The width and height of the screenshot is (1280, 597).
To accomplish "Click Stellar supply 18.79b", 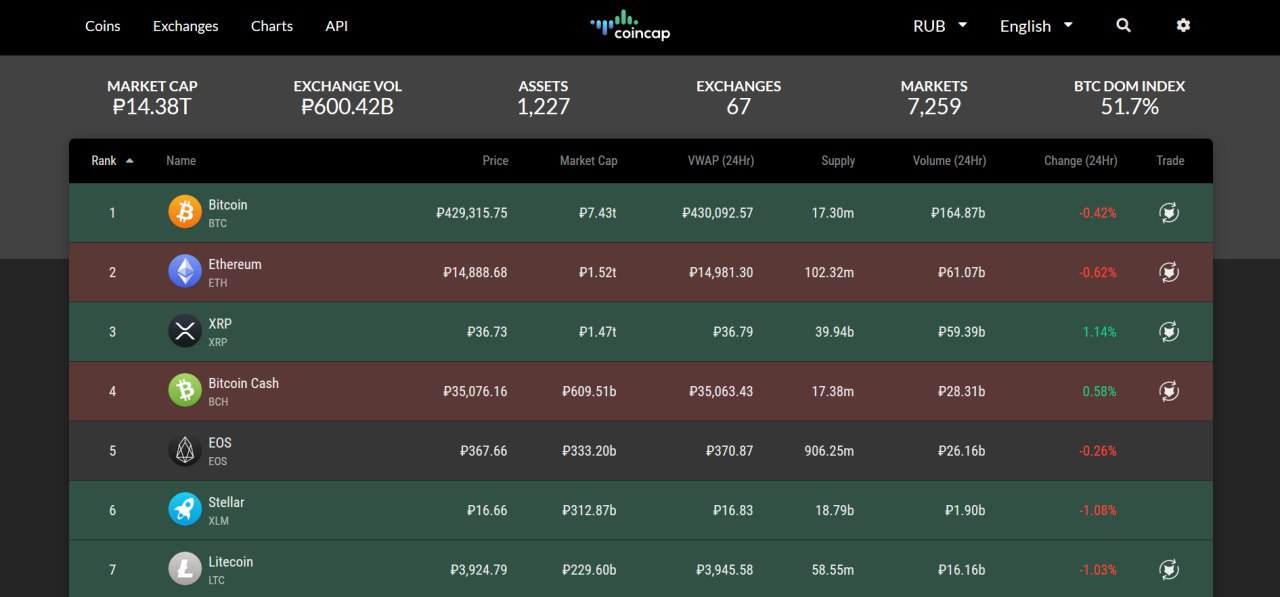I will tap(835, 510).
